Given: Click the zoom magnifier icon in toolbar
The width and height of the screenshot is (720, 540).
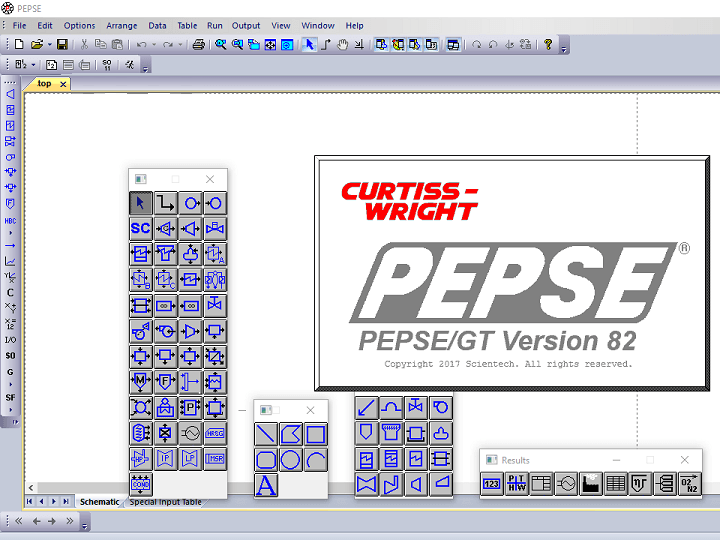Looking at the screenshot, I should coord(221,45).
